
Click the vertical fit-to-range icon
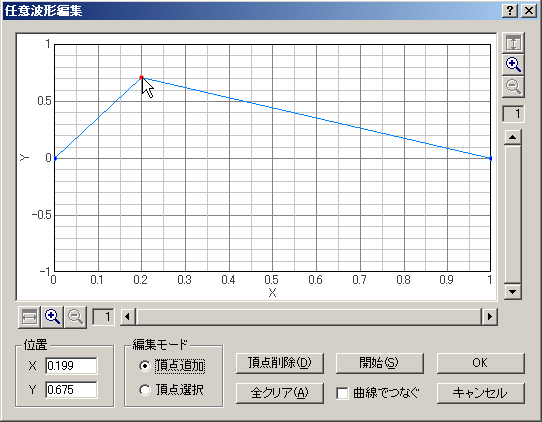tap(513, 43)
